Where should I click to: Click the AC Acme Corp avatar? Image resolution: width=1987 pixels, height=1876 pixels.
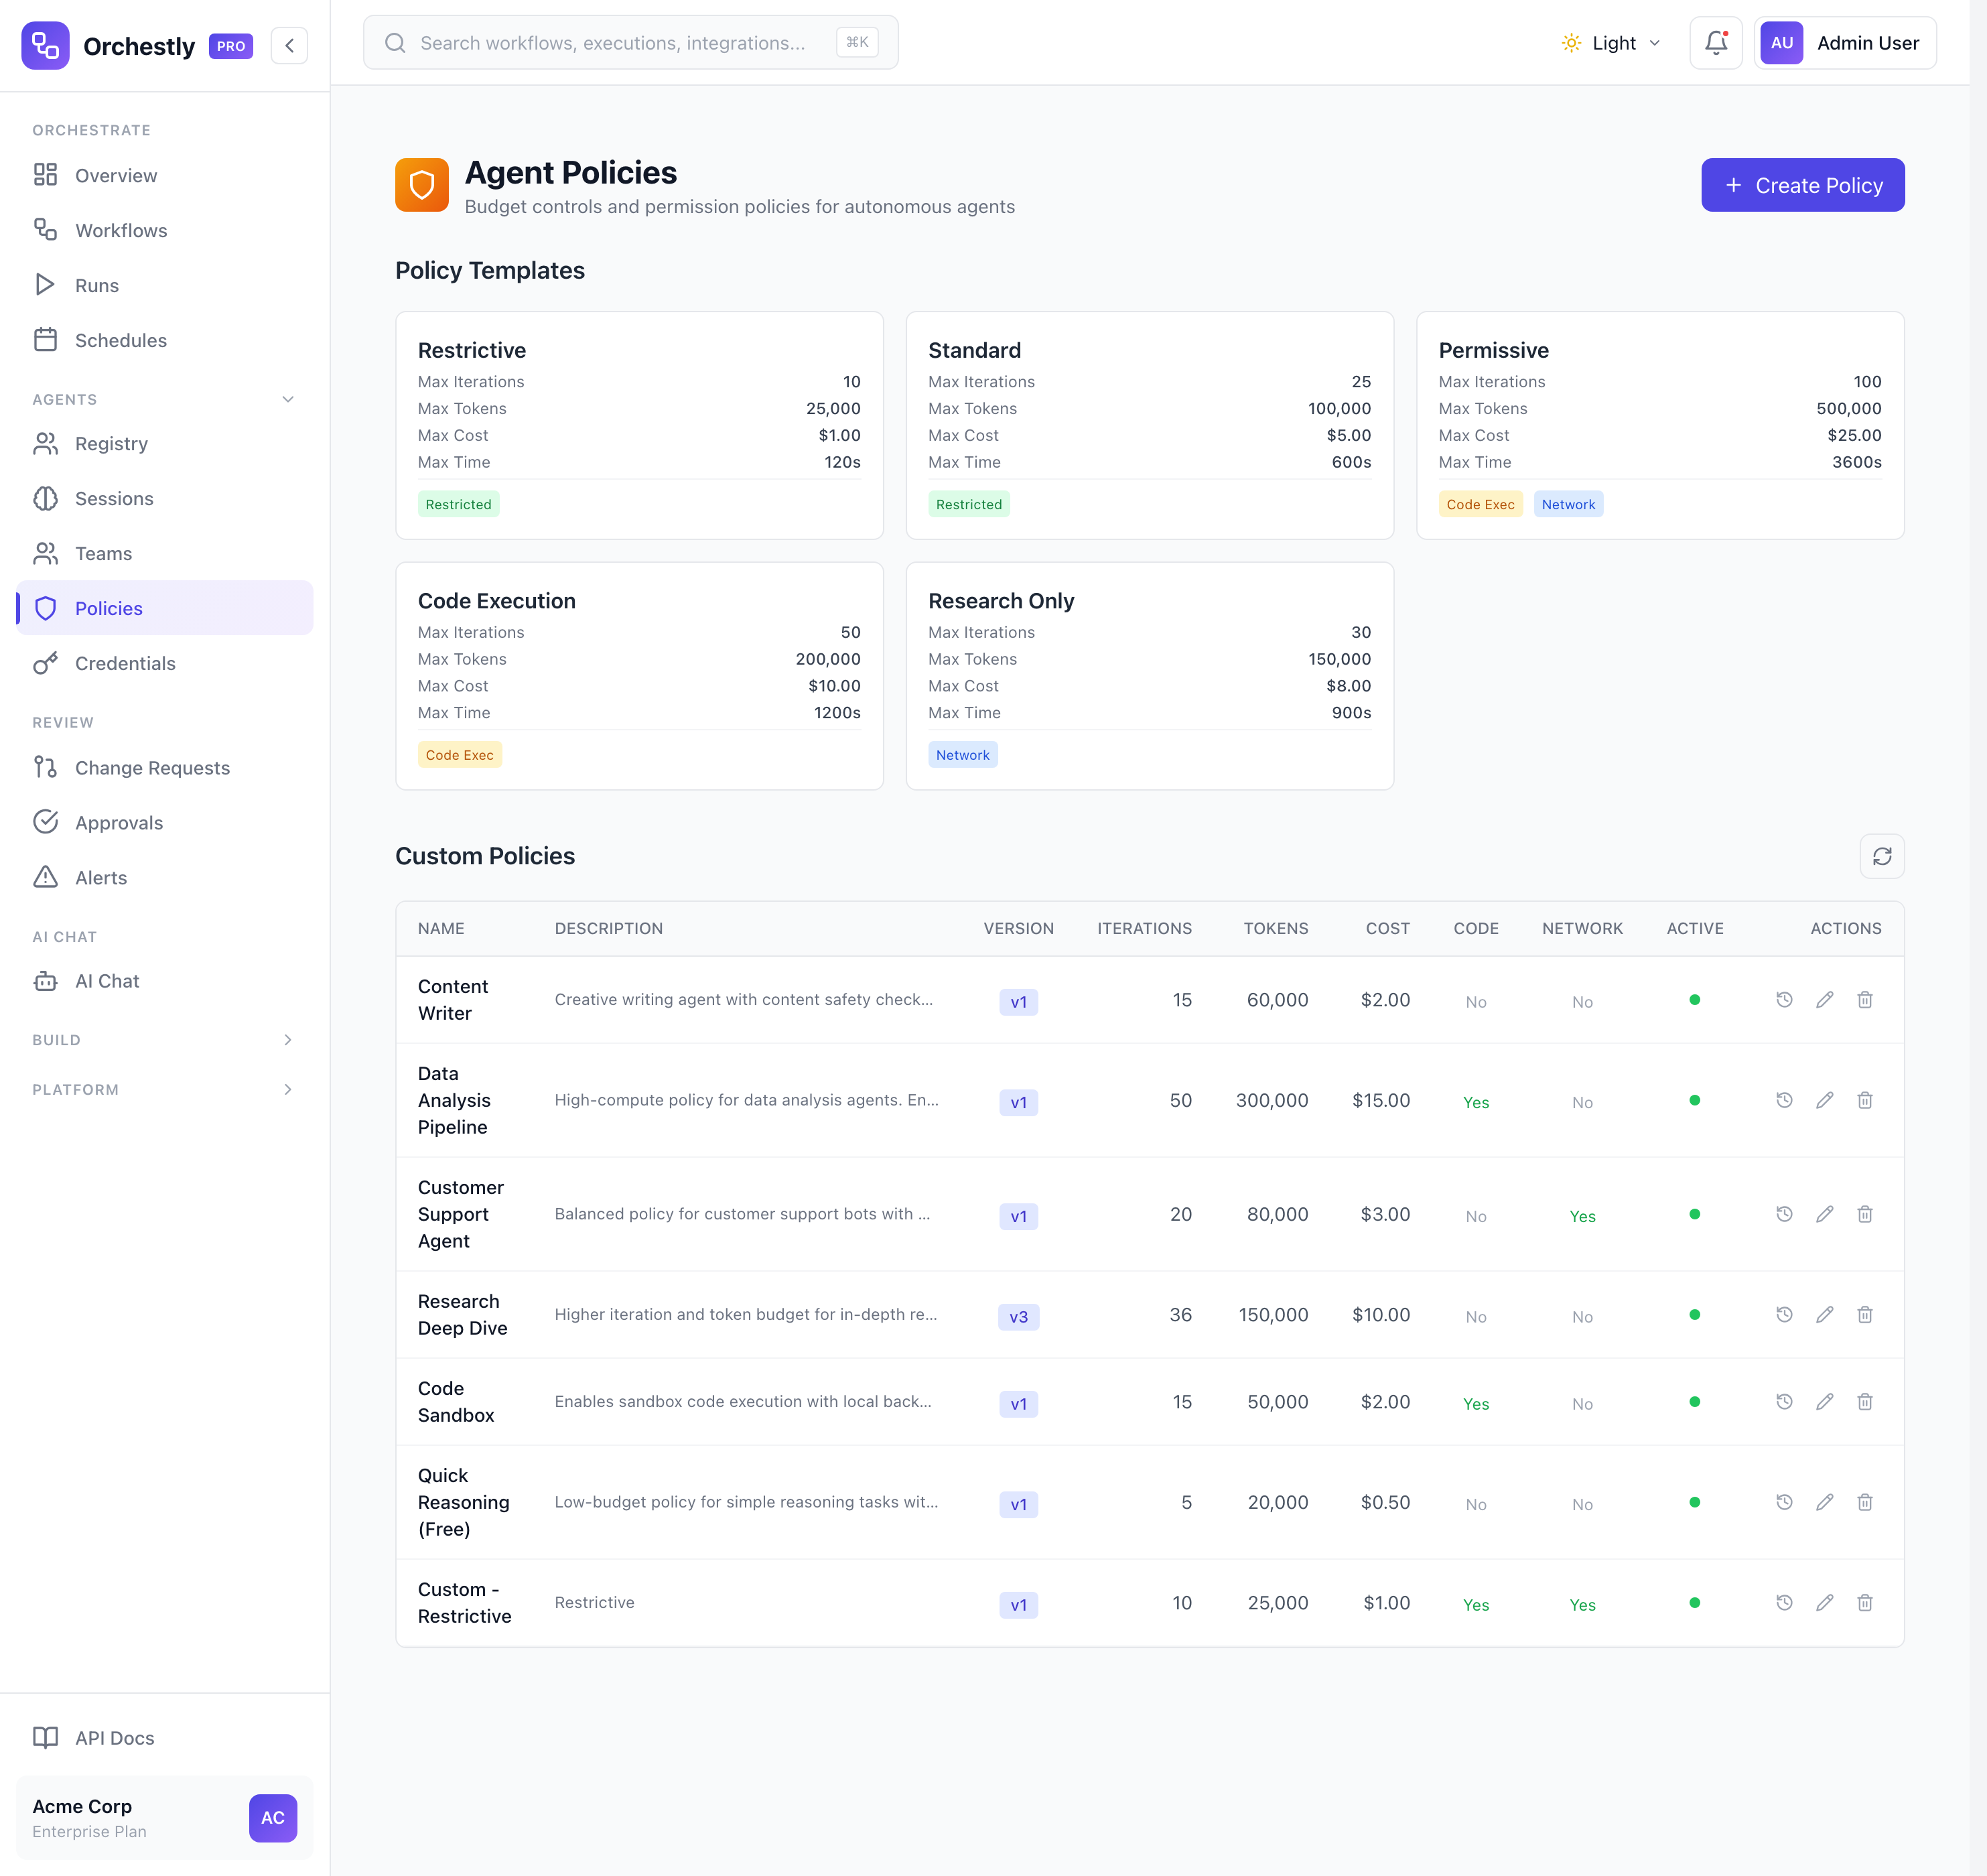point(273,1818)
